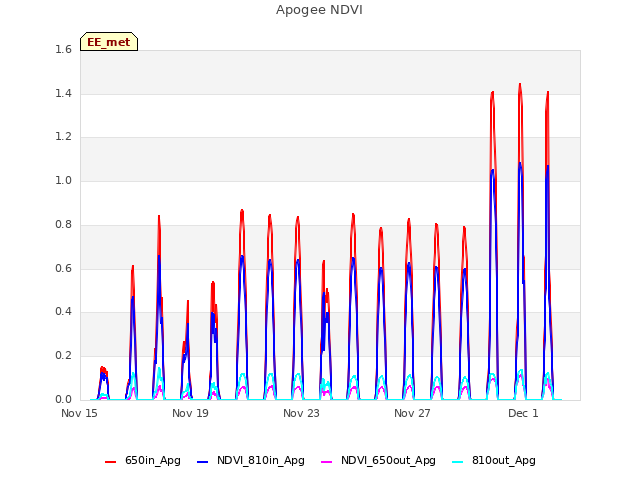Click the 1.6 y-axis label
Viewport: 640px width, 480px height.
pos(63,49)
